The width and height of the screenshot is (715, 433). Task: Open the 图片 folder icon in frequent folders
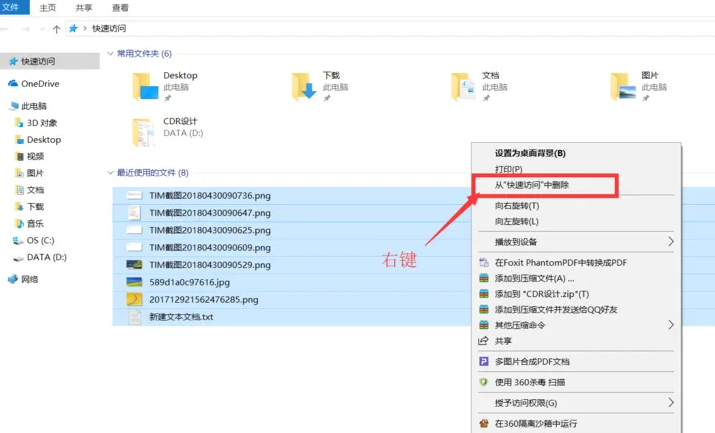[623, 87]
